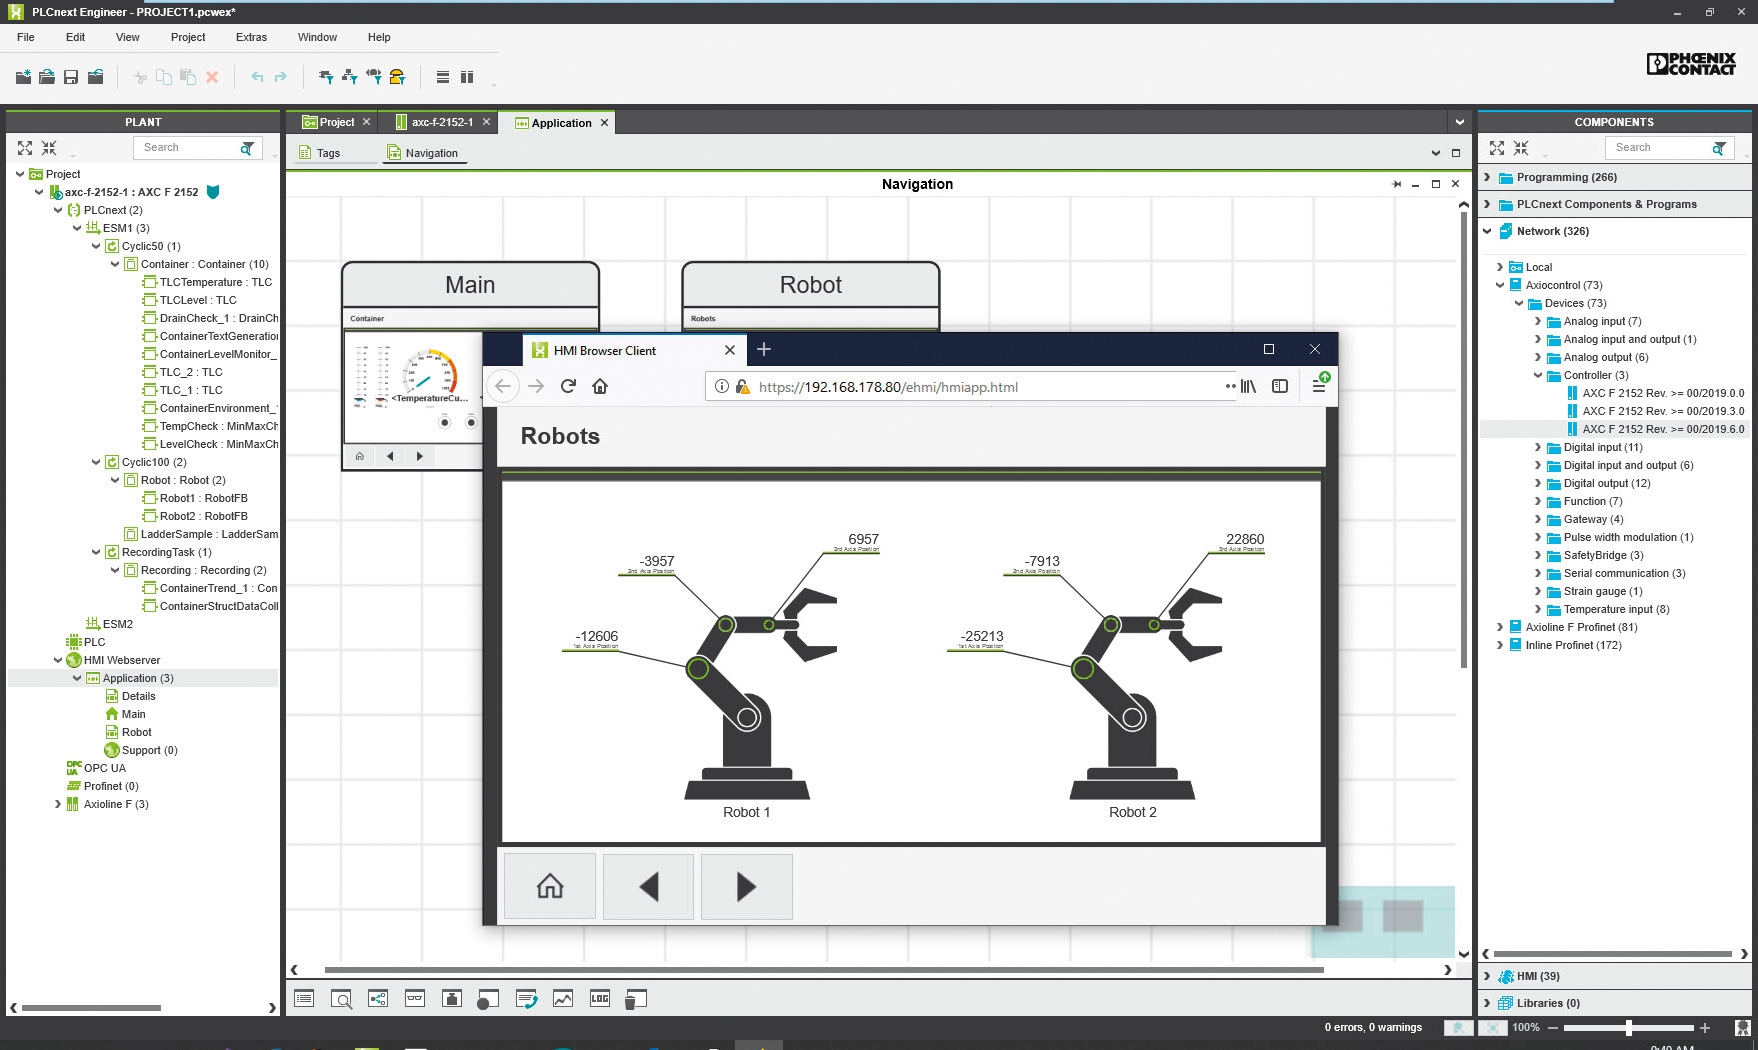Screen dimensions: 1758x1050
Task: Click the filter icon in PLANT search box
Action: tap(247, 148)
